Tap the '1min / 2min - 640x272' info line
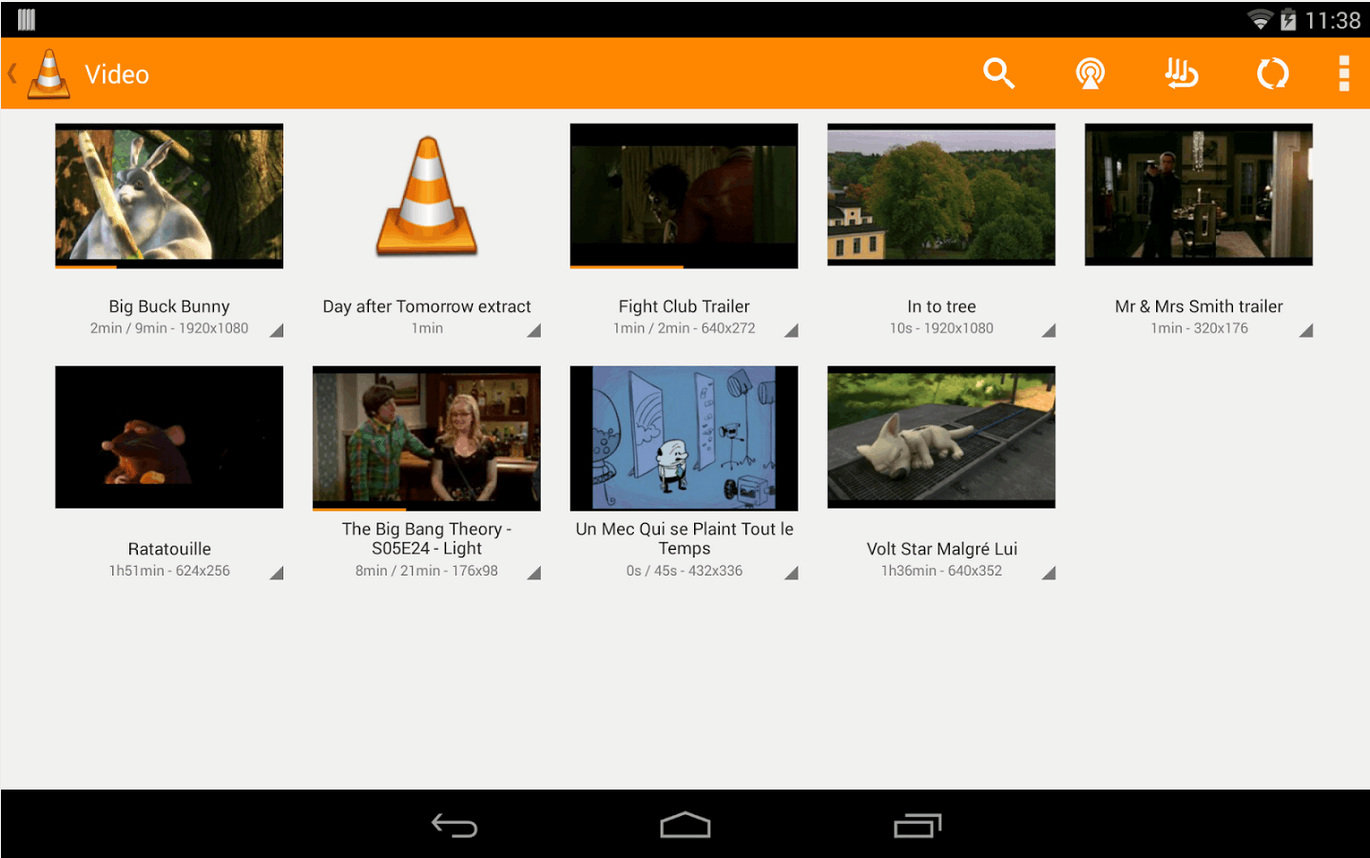The height and width of the screenshot is (858, 1370). point(684,328)
